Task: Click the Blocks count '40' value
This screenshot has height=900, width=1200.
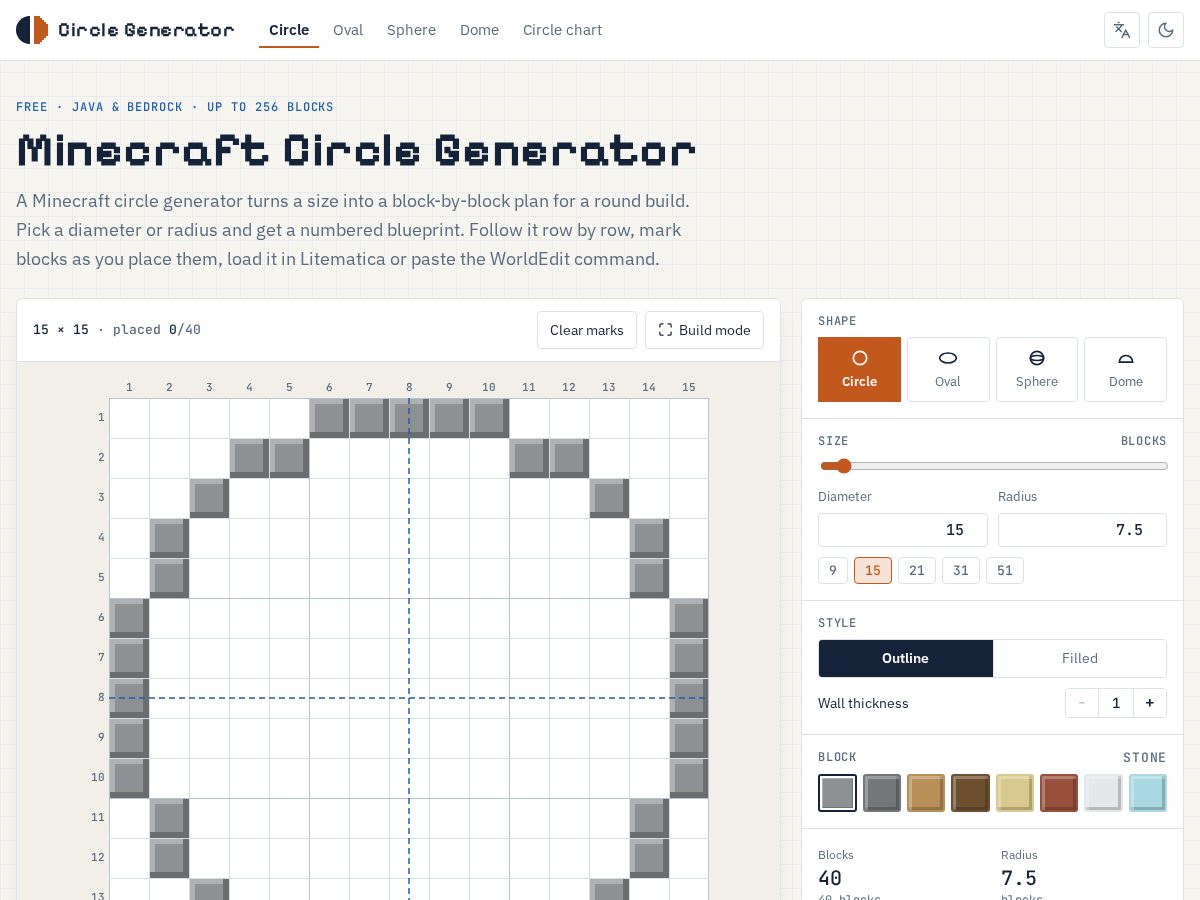Action: click(830, 878)
